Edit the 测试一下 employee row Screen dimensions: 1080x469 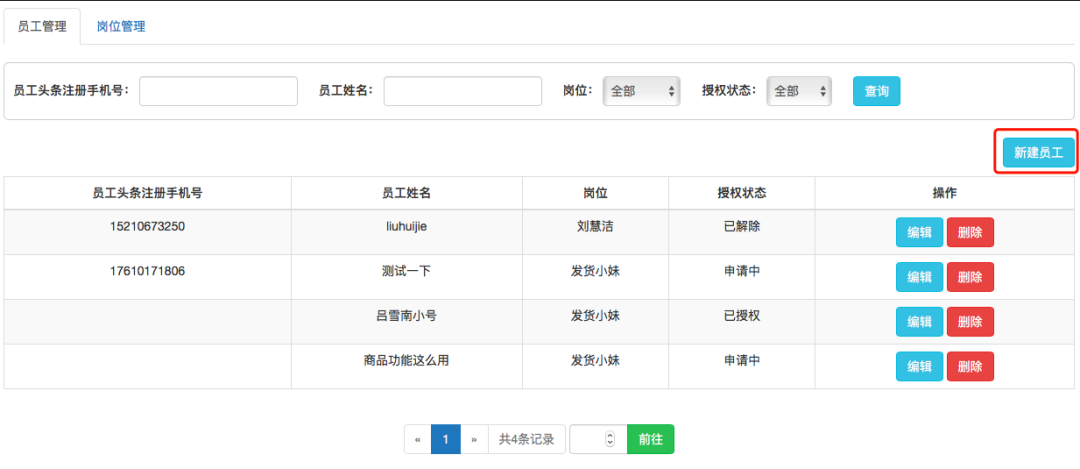point(920,277)
